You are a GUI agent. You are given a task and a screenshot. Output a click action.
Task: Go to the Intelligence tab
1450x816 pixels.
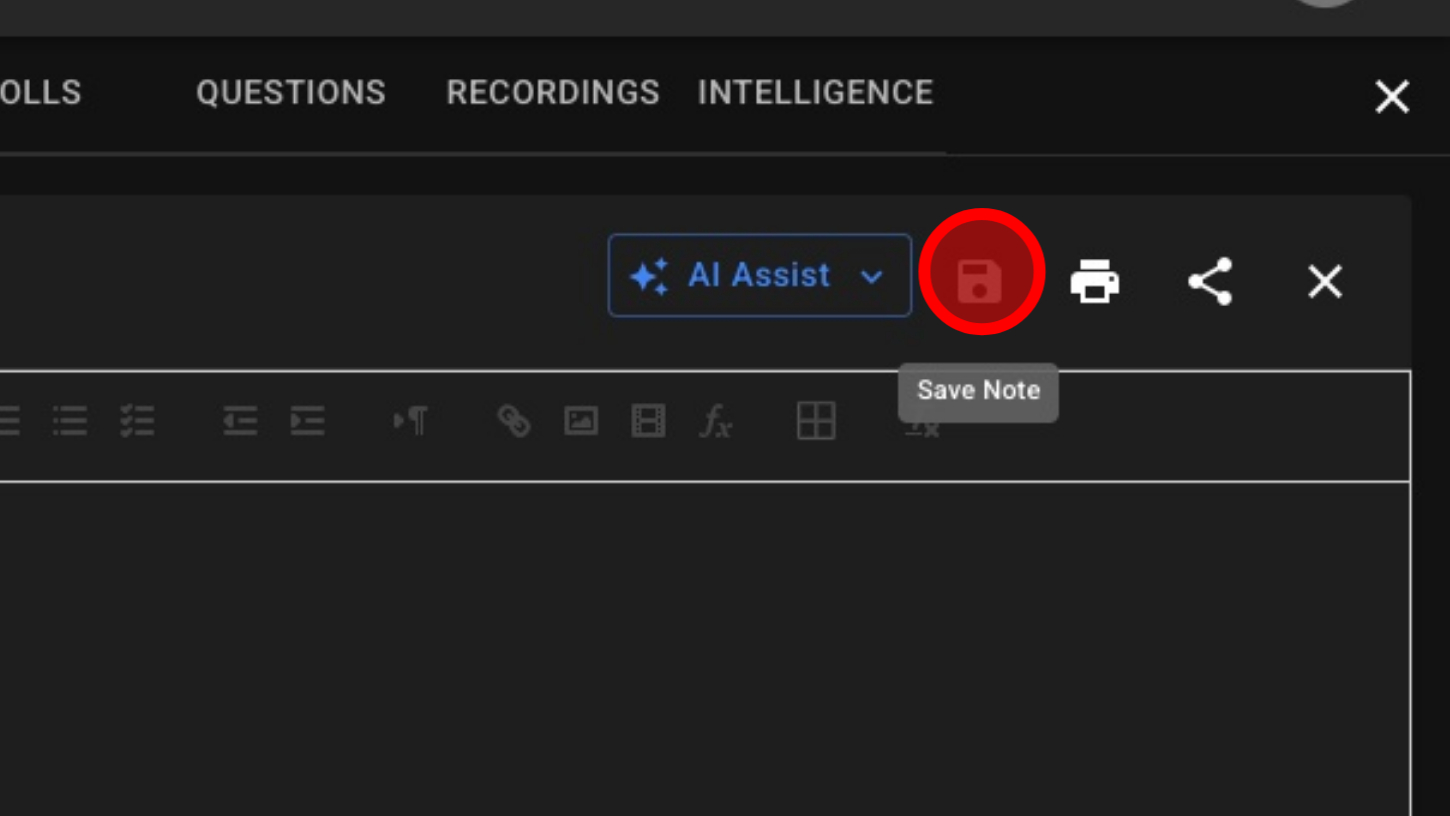tap(815, 93)
